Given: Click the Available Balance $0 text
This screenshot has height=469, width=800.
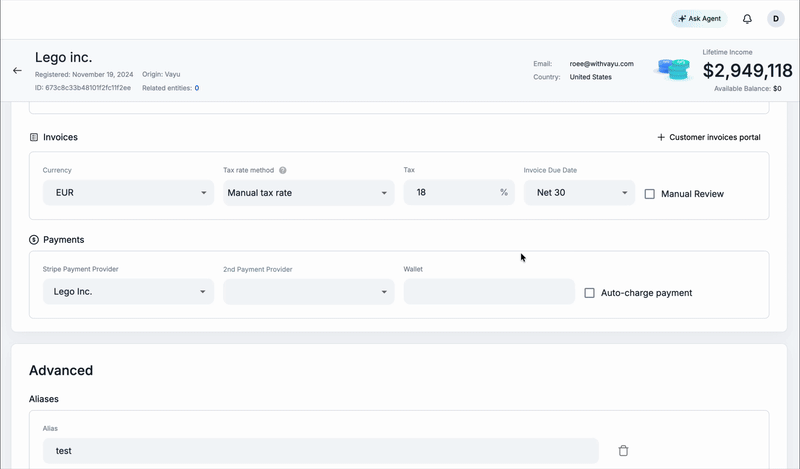Looking at the screenshot, I should 747,89.
